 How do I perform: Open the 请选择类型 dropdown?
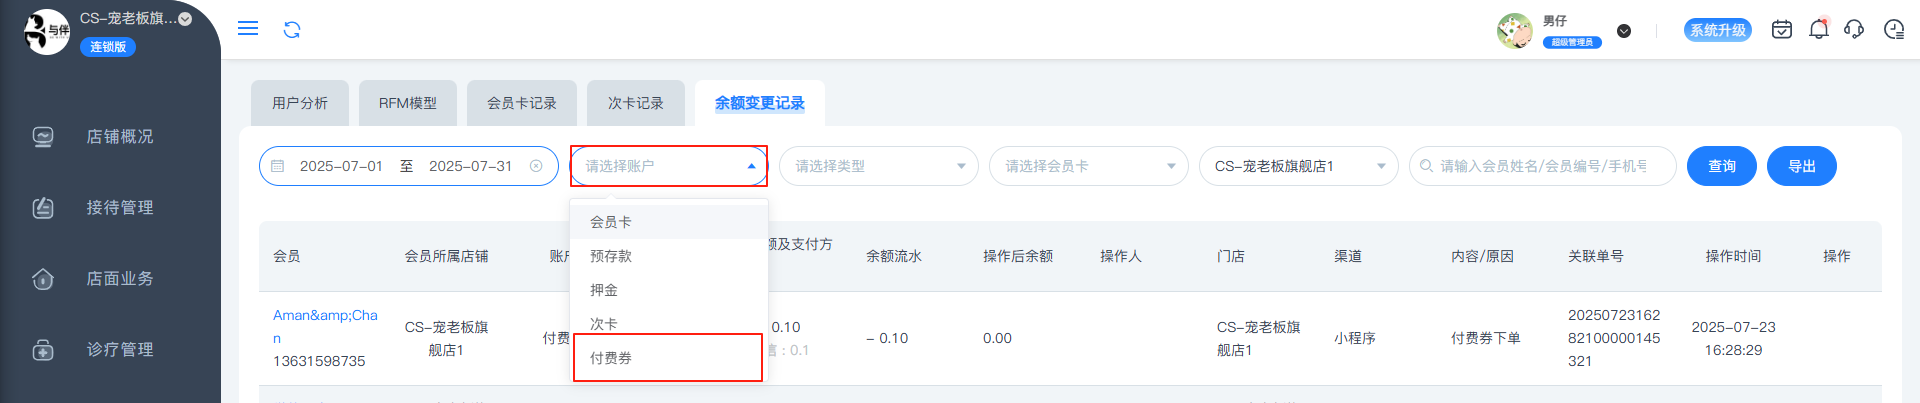[879, 166]
